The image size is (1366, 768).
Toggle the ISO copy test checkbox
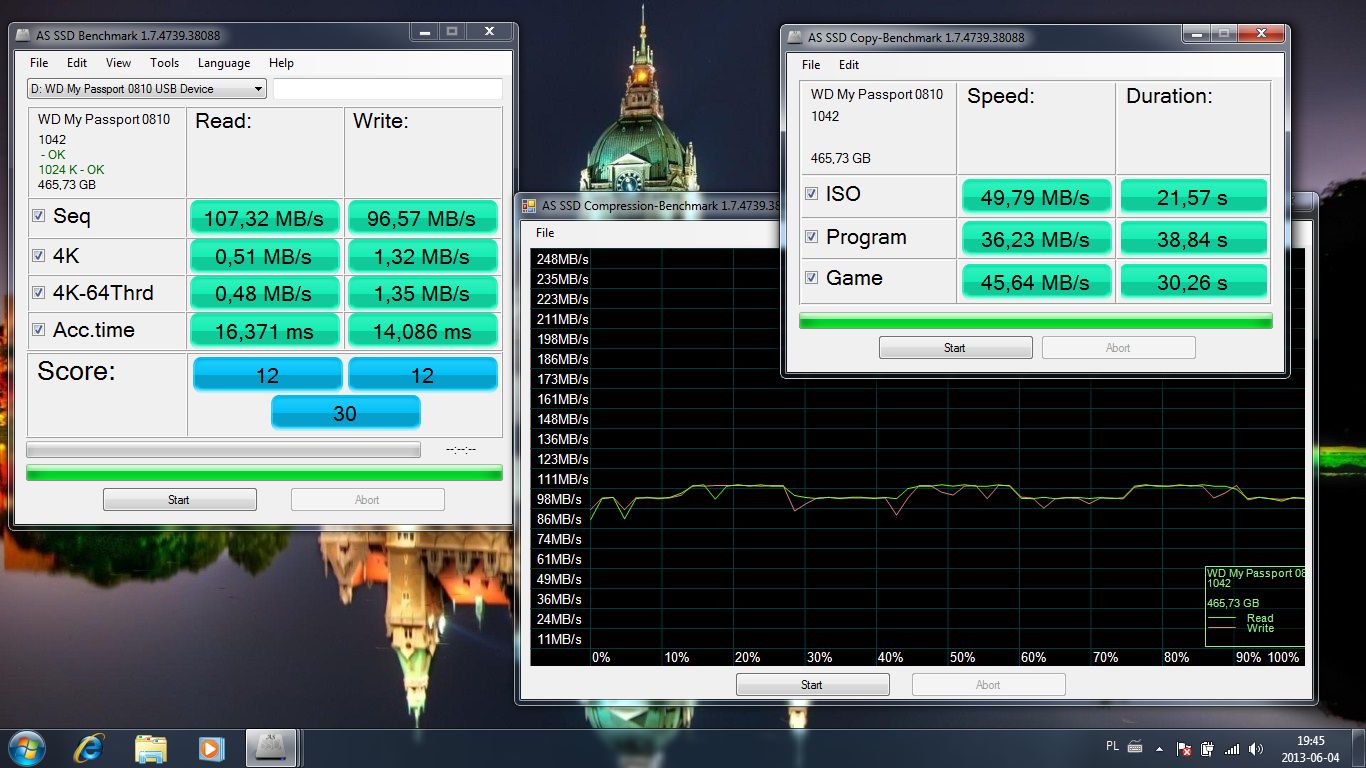pyautogui.click(x=812, y=194)
